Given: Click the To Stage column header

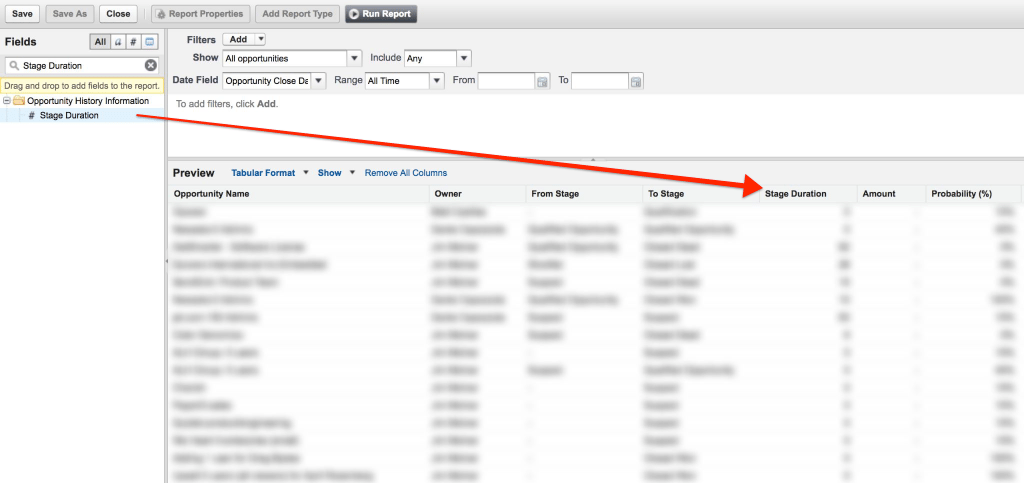Looking at the screenshot, I should [701, 194].
